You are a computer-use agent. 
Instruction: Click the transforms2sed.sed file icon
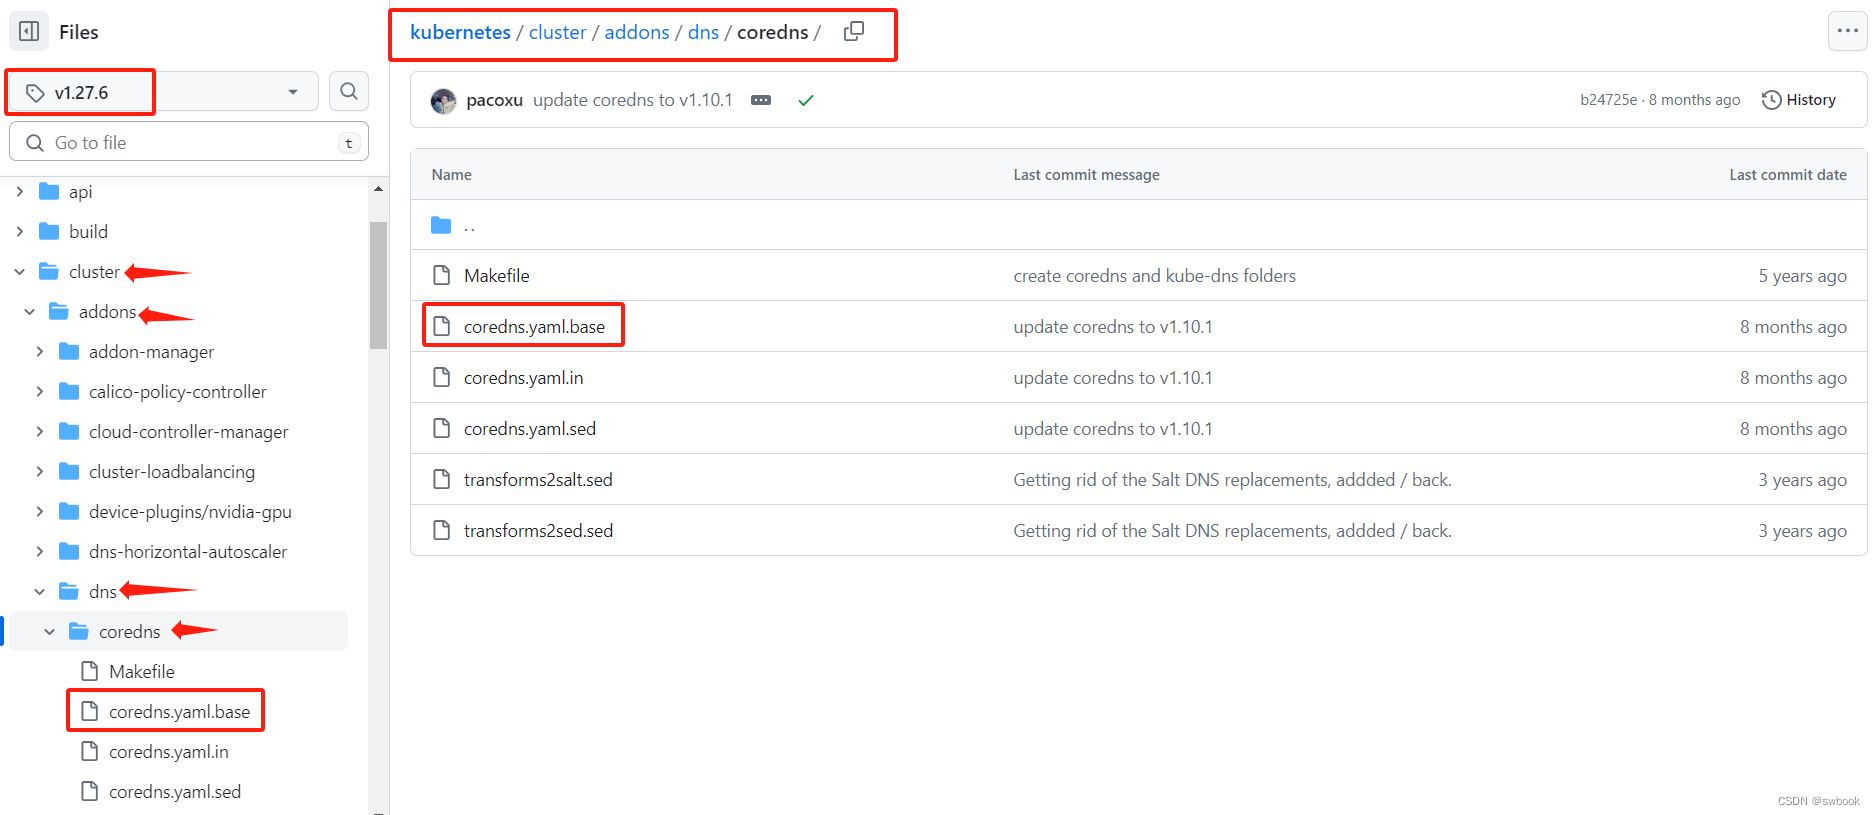441,530
